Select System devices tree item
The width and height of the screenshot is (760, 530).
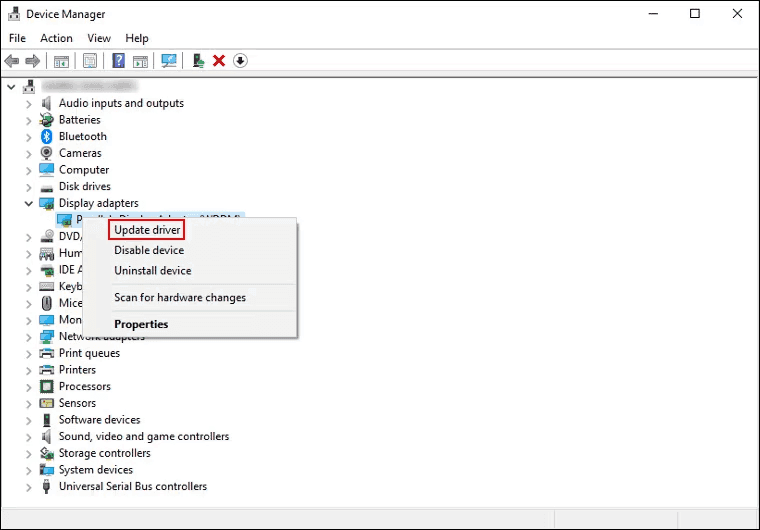pos(95,469)
